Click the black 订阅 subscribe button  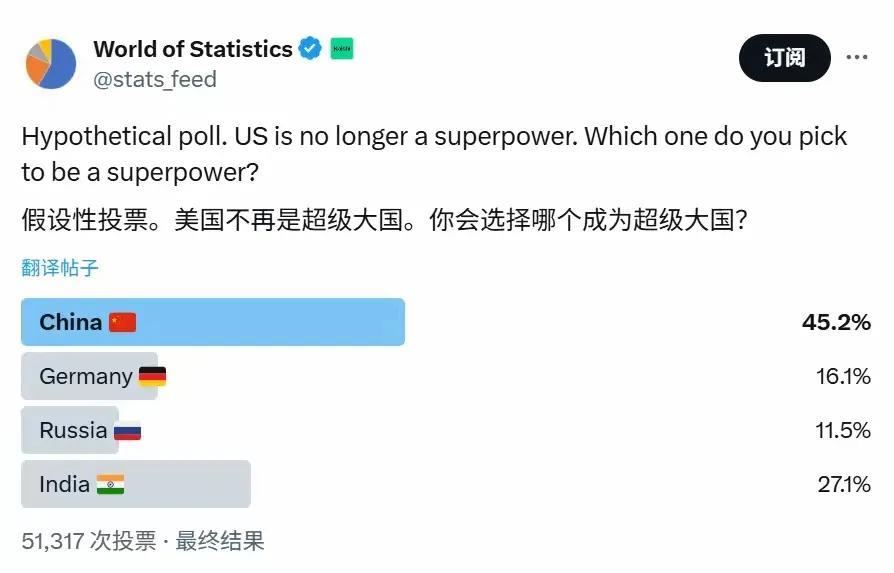click(785, 57)
